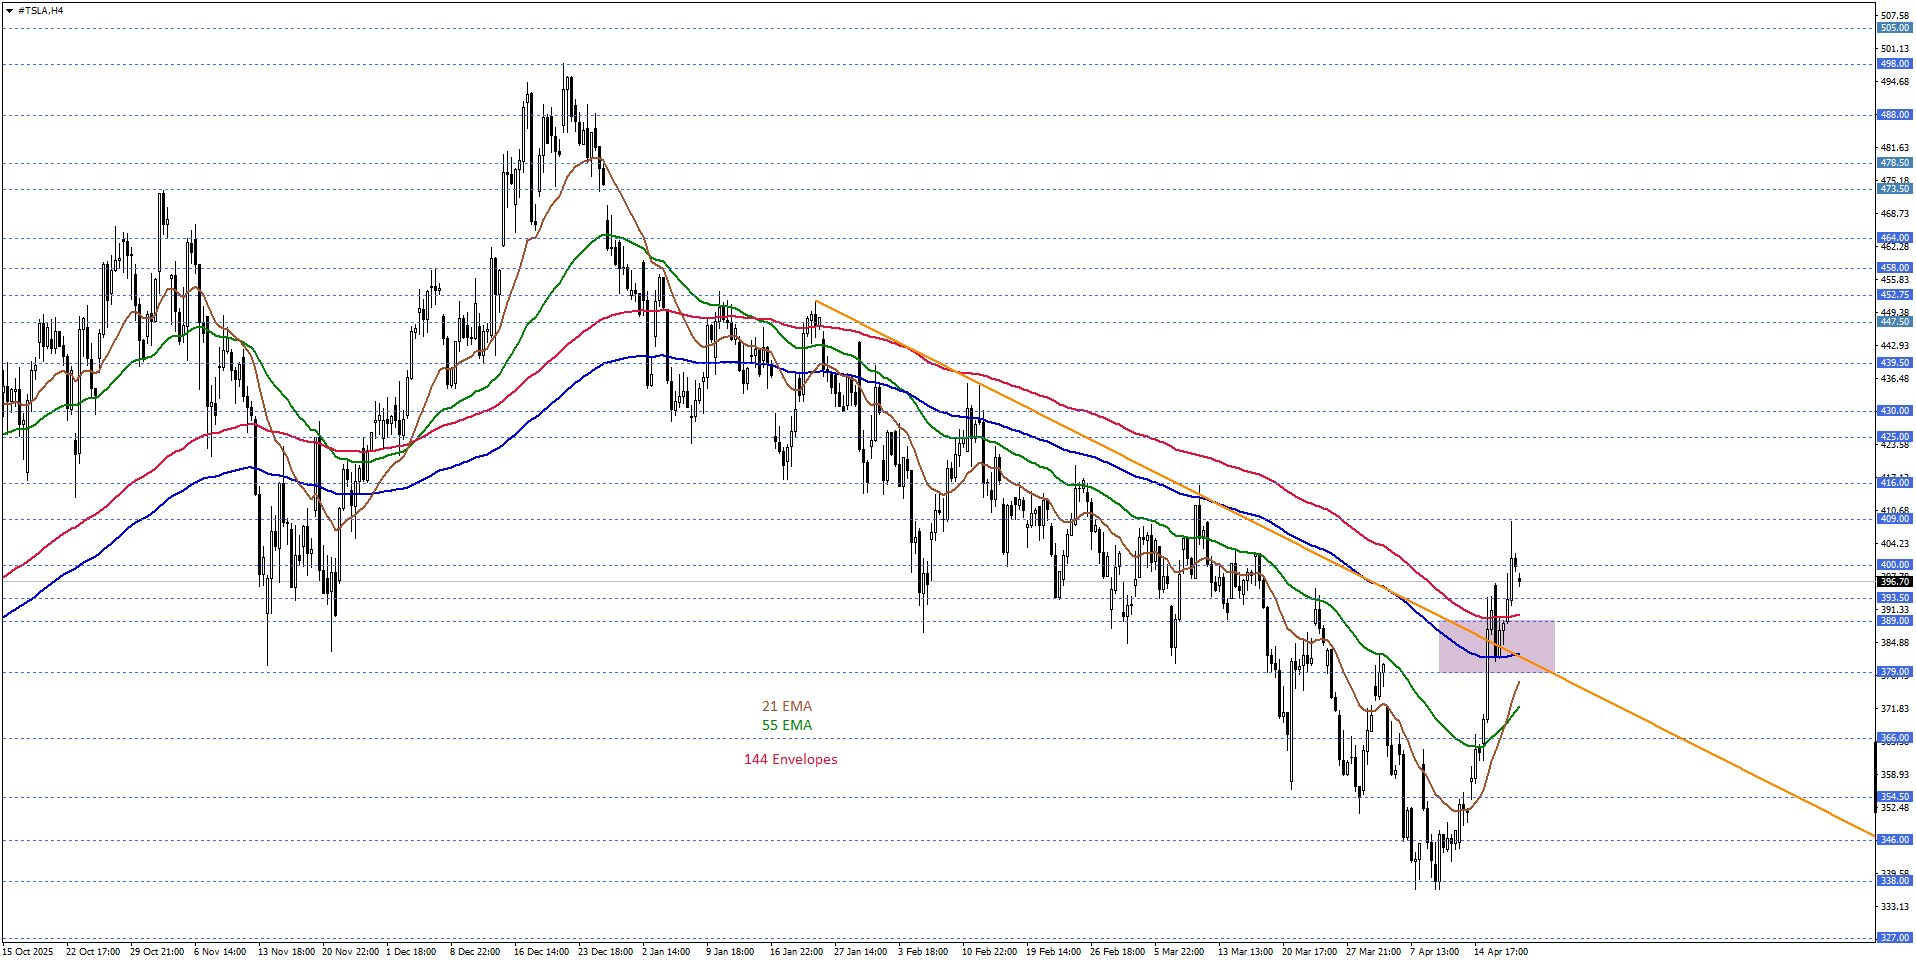Screen dimensions: 1916x963
Task: Click the "21 EMA" text label
Action: tap(786, 706)
